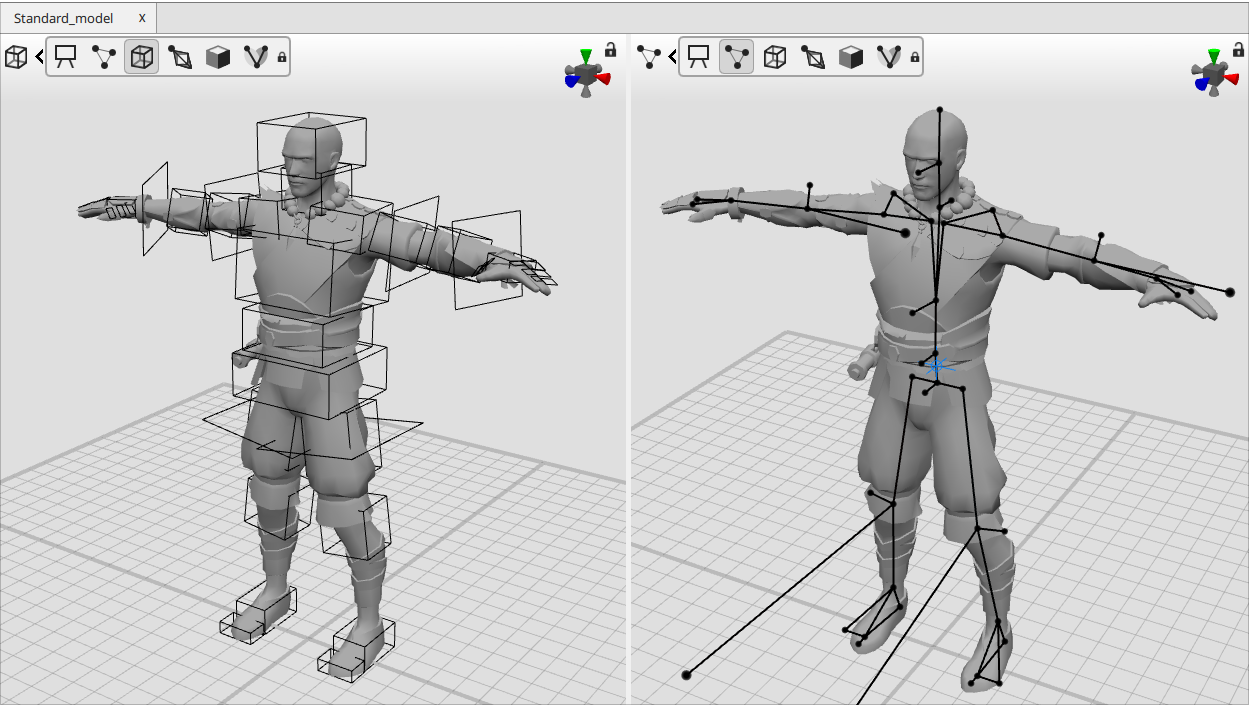Click the V-shaped weights icon in left toolbar

click(256, 57)
